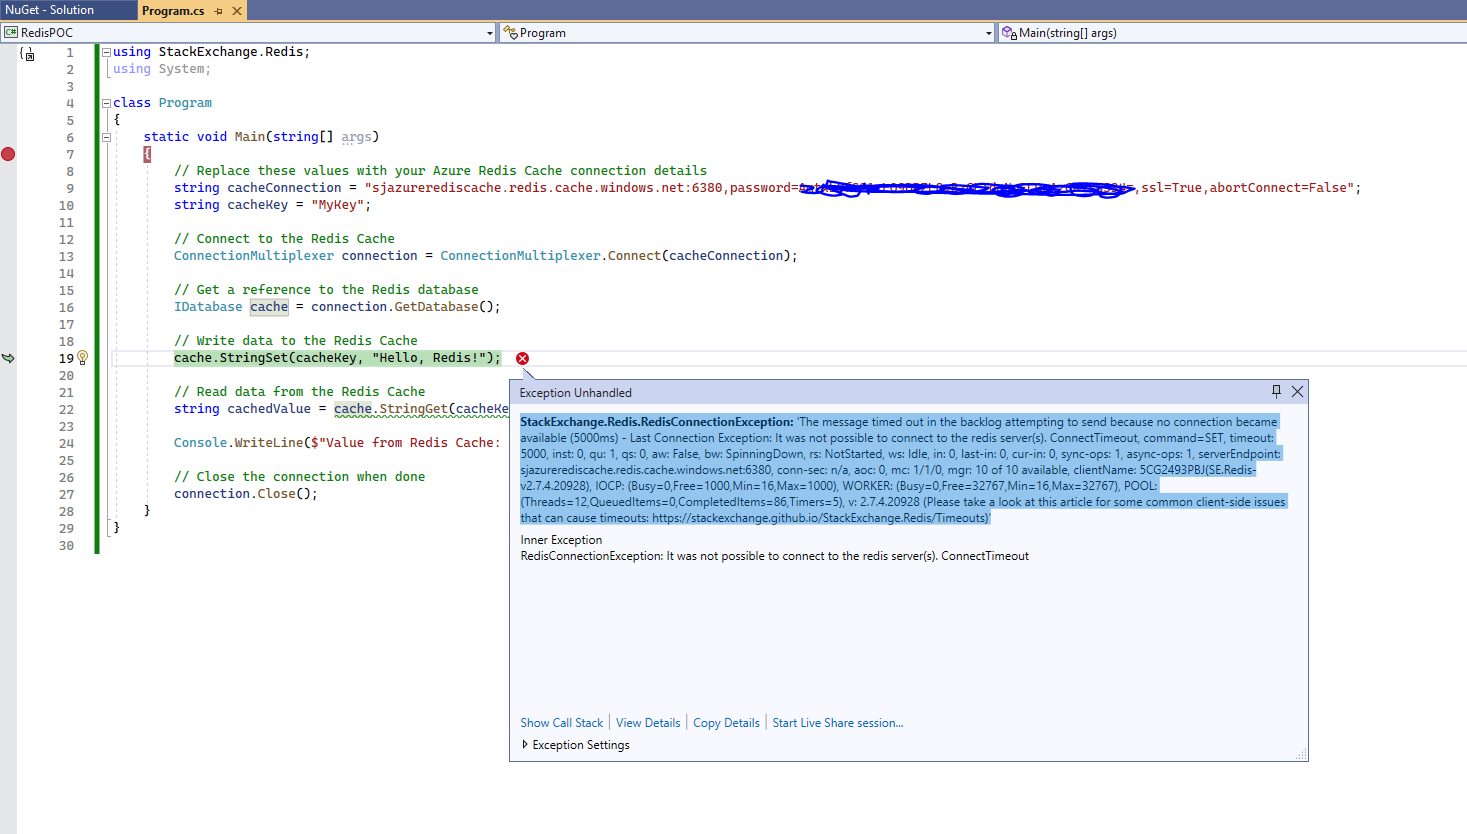This screenshot has height=834, width=1467.
Task: Collapse the class Program block
Action: 106,103
